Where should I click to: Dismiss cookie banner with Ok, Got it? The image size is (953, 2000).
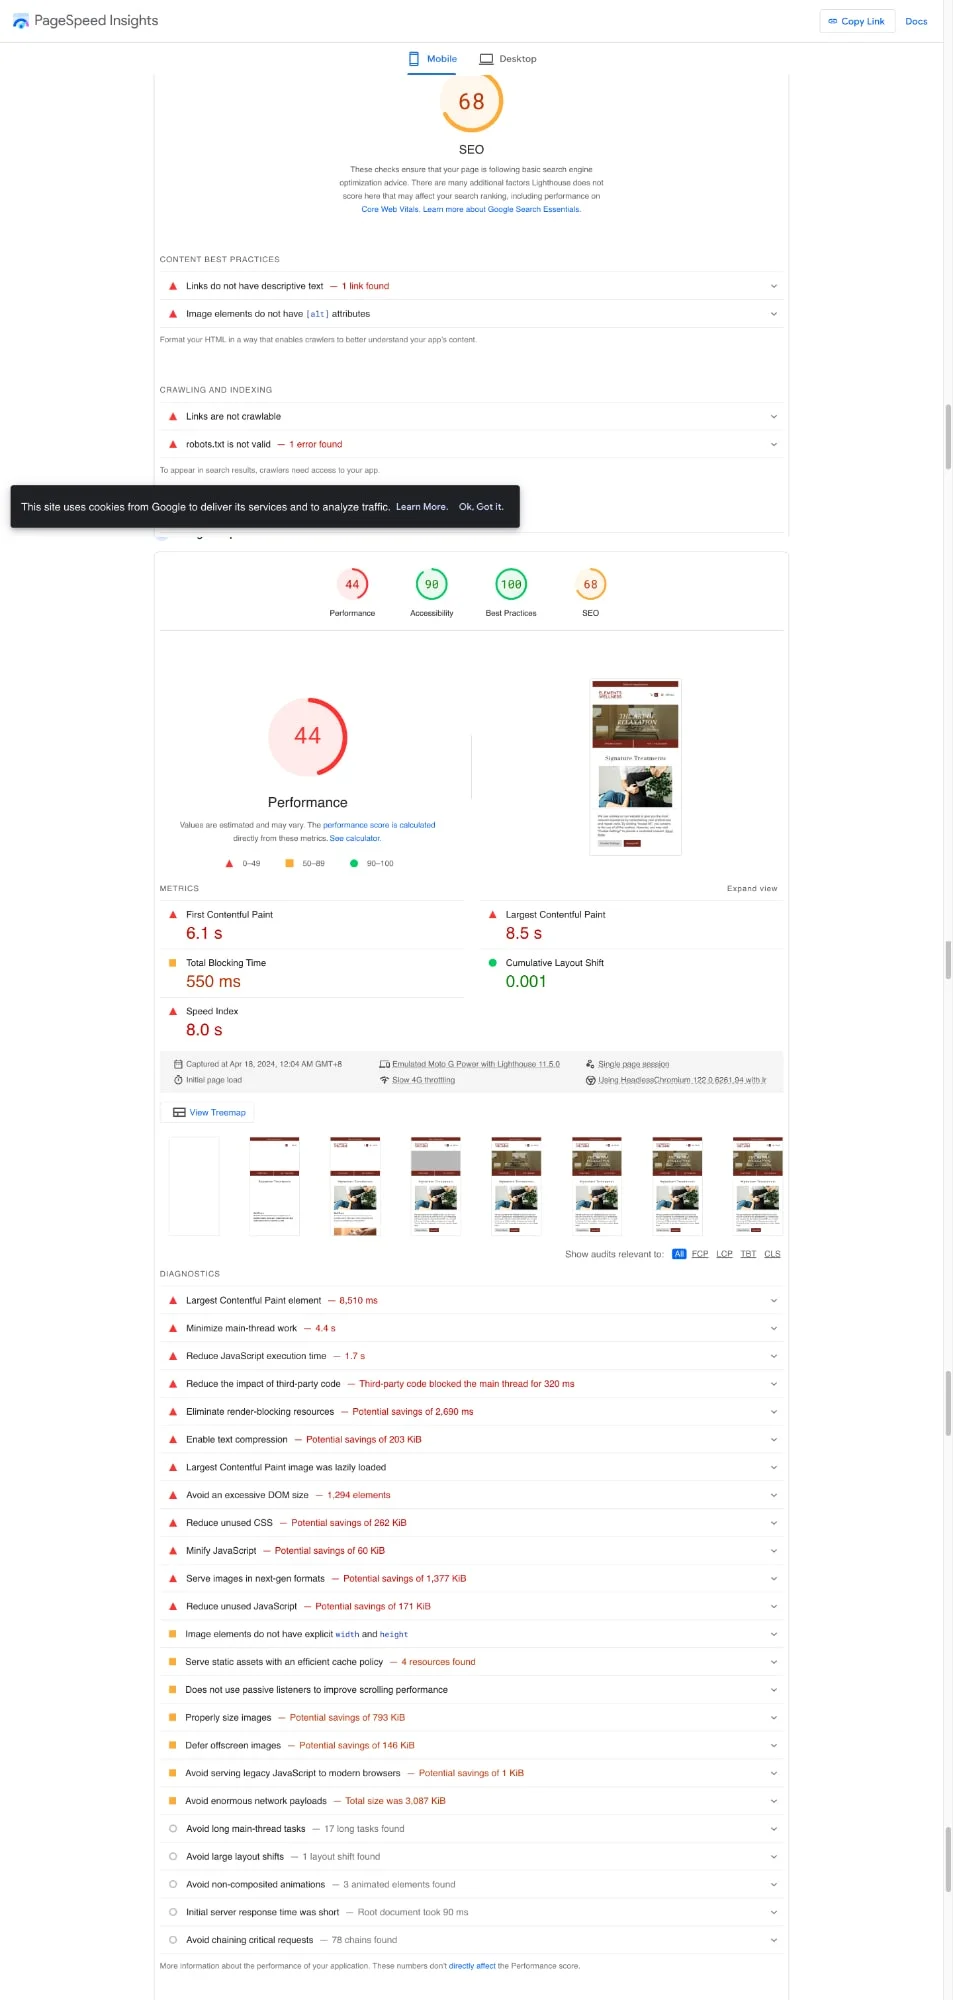(x=481, y=507)
